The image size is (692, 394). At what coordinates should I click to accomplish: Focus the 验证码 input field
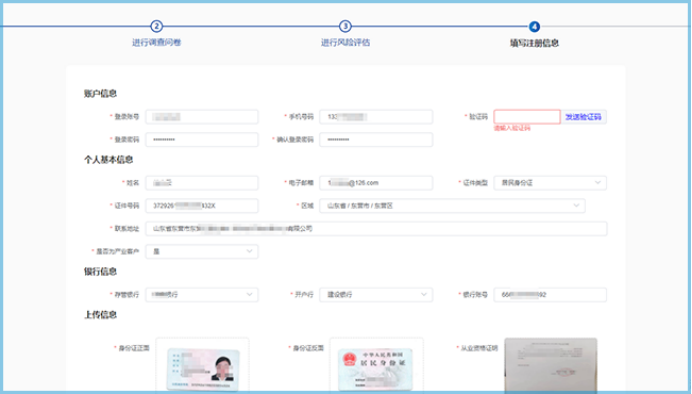coord(527,117)
